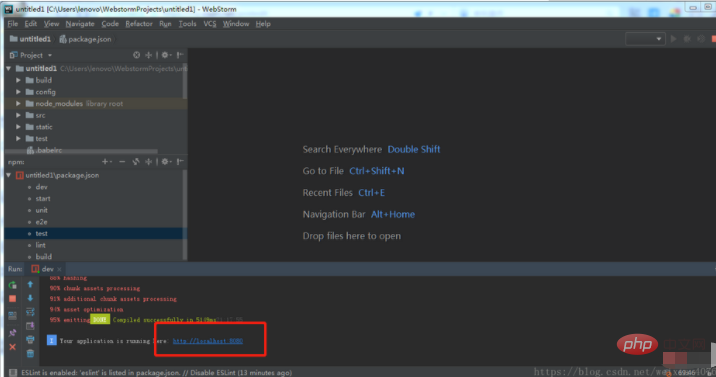
Task: Select the e2e npm script
Action: [42, 222]
